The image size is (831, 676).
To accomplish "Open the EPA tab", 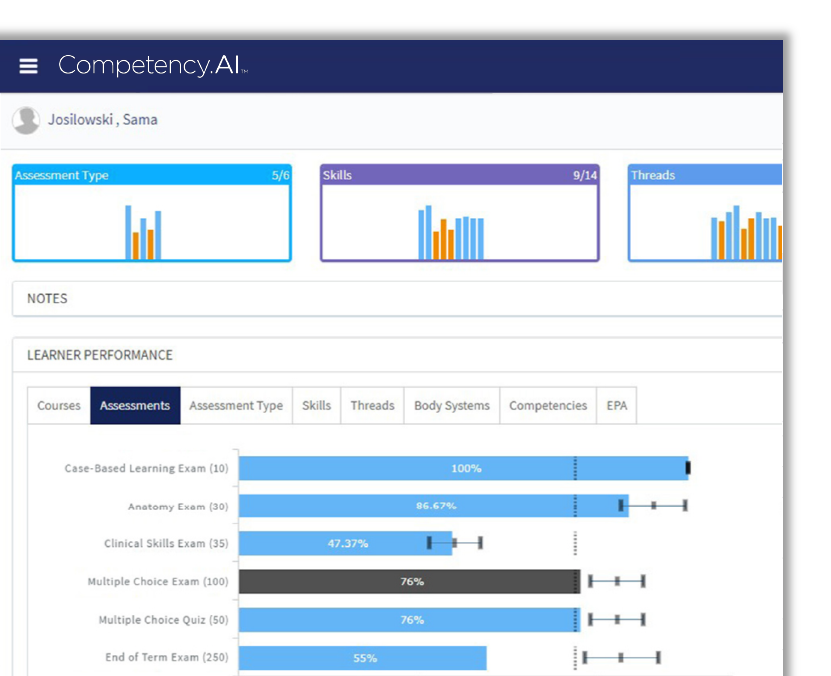I will coord(617,405).
